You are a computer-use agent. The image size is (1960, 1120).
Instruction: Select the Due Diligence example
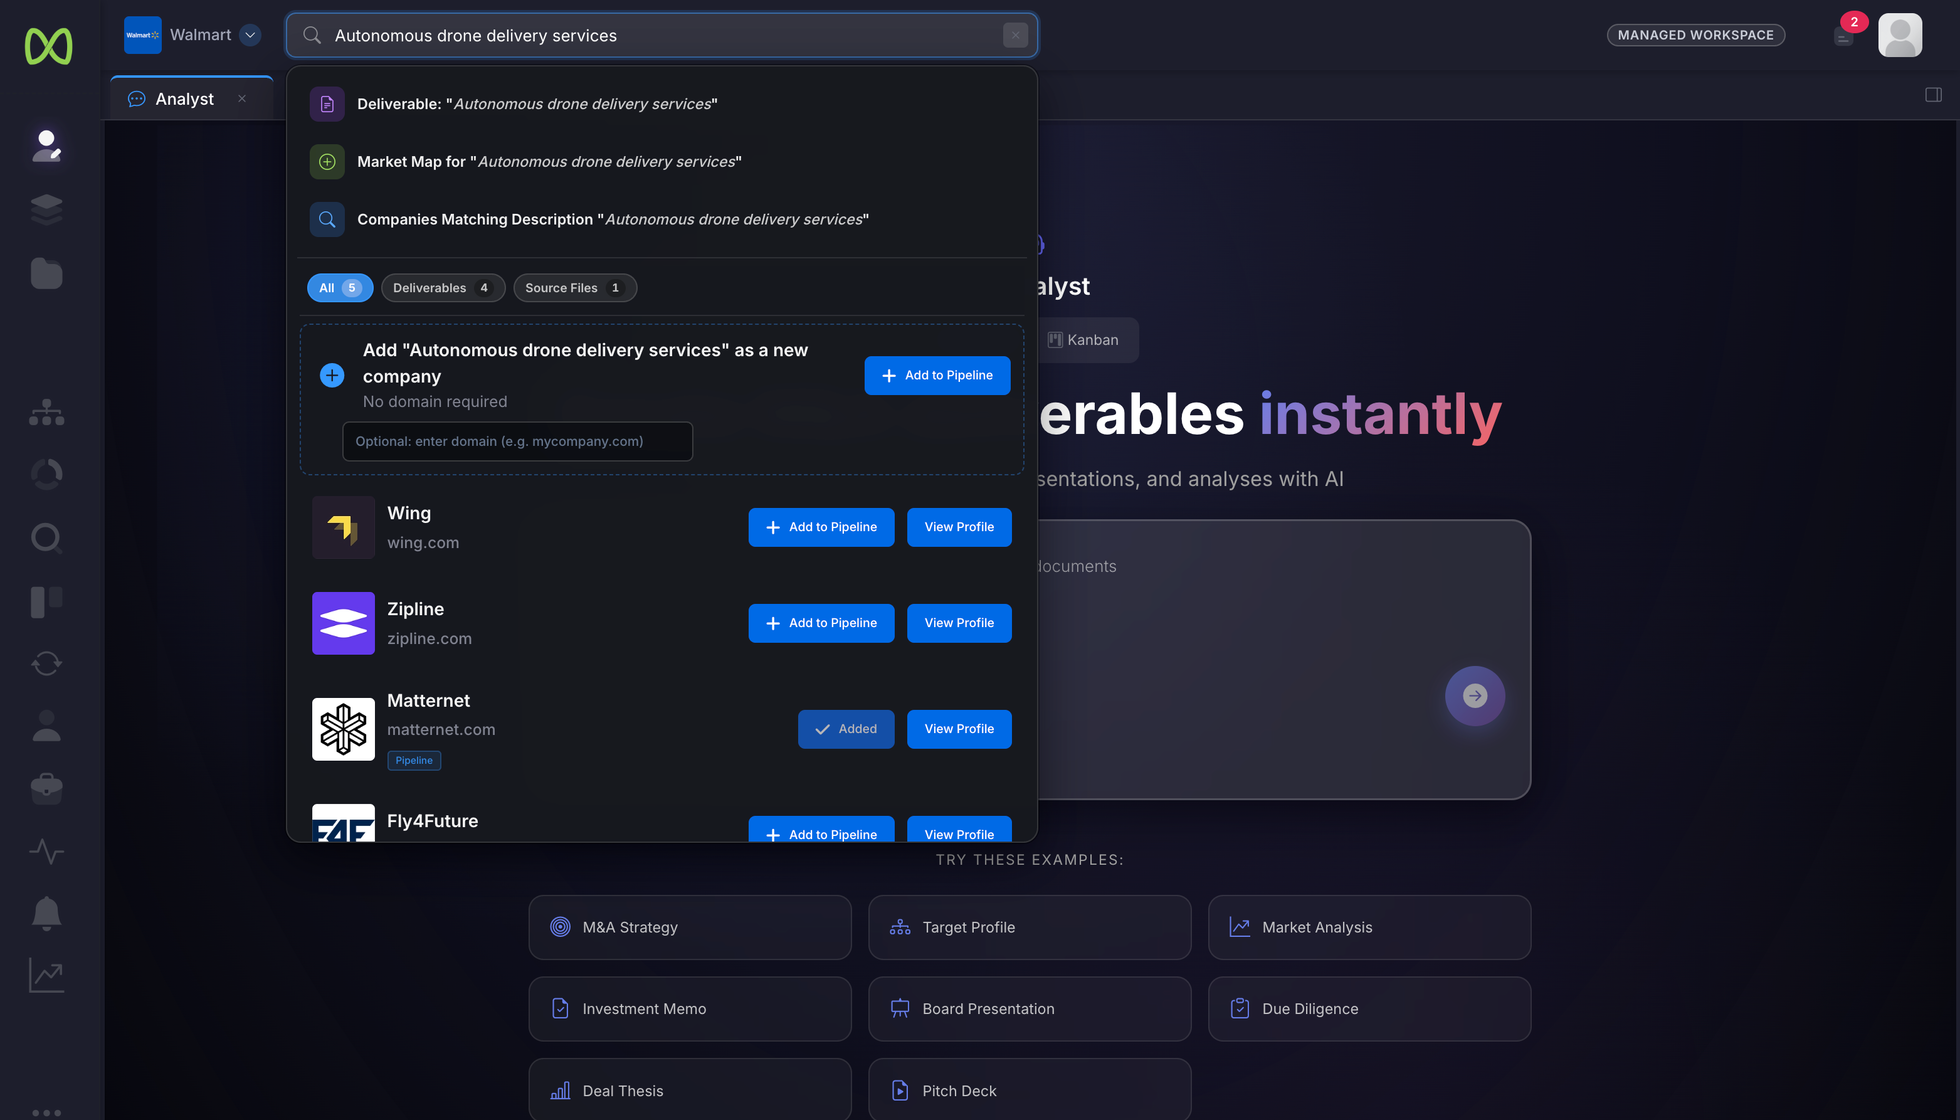1369,1009
